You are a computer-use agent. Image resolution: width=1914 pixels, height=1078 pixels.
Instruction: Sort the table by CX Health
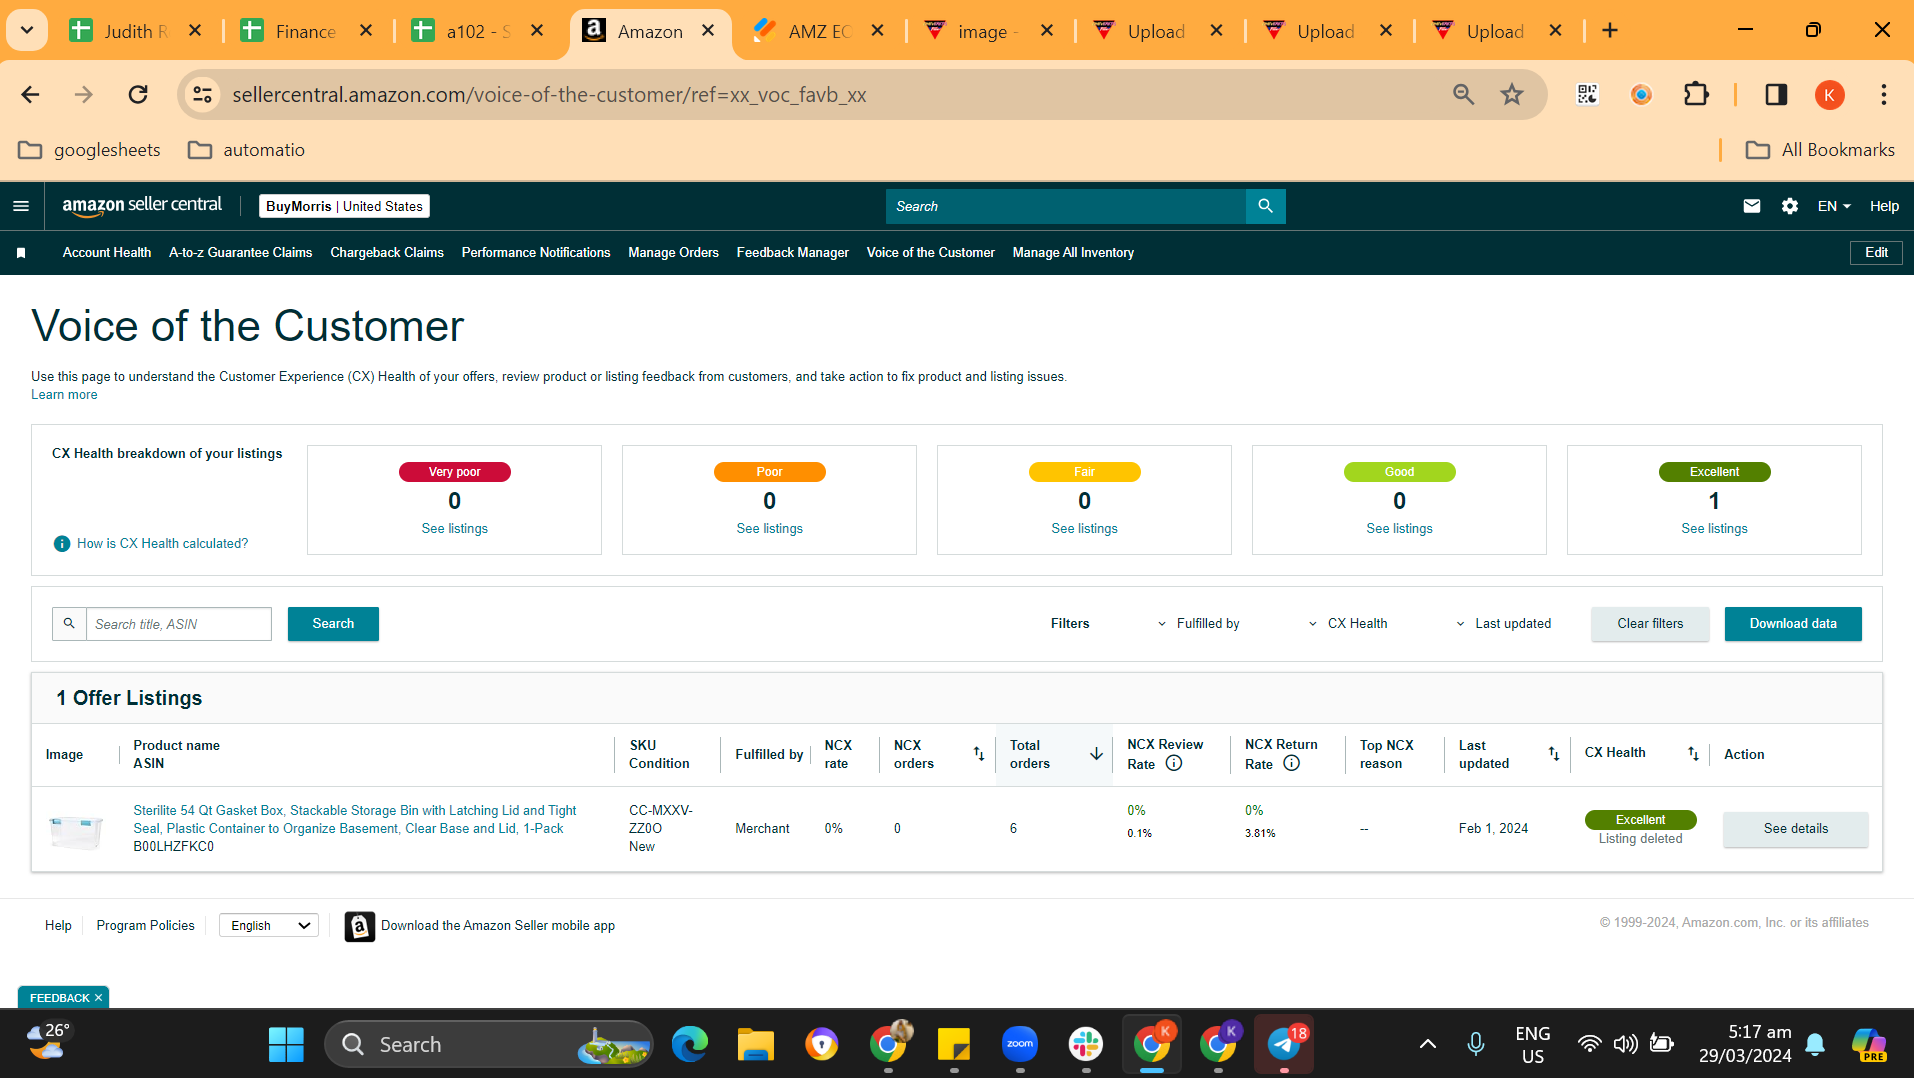(x=1693, y=754)
